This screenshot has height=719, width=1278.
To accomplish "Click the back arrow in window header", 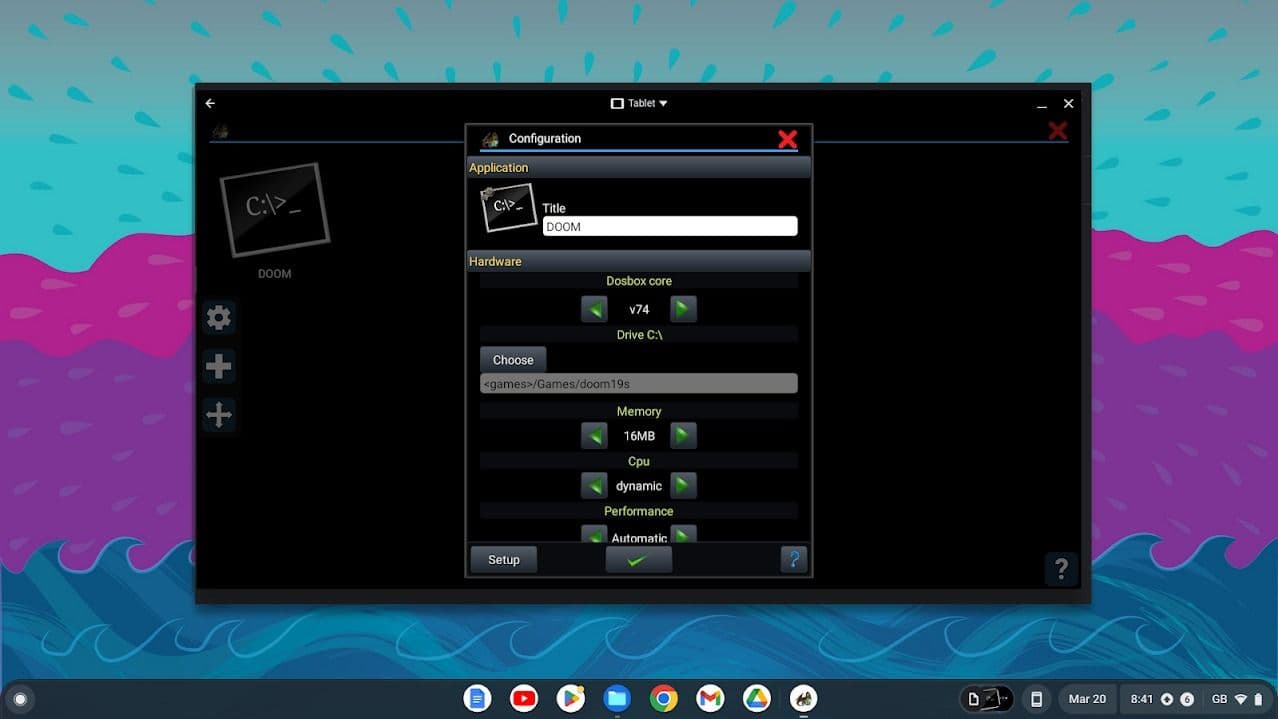I will (210, 103).
